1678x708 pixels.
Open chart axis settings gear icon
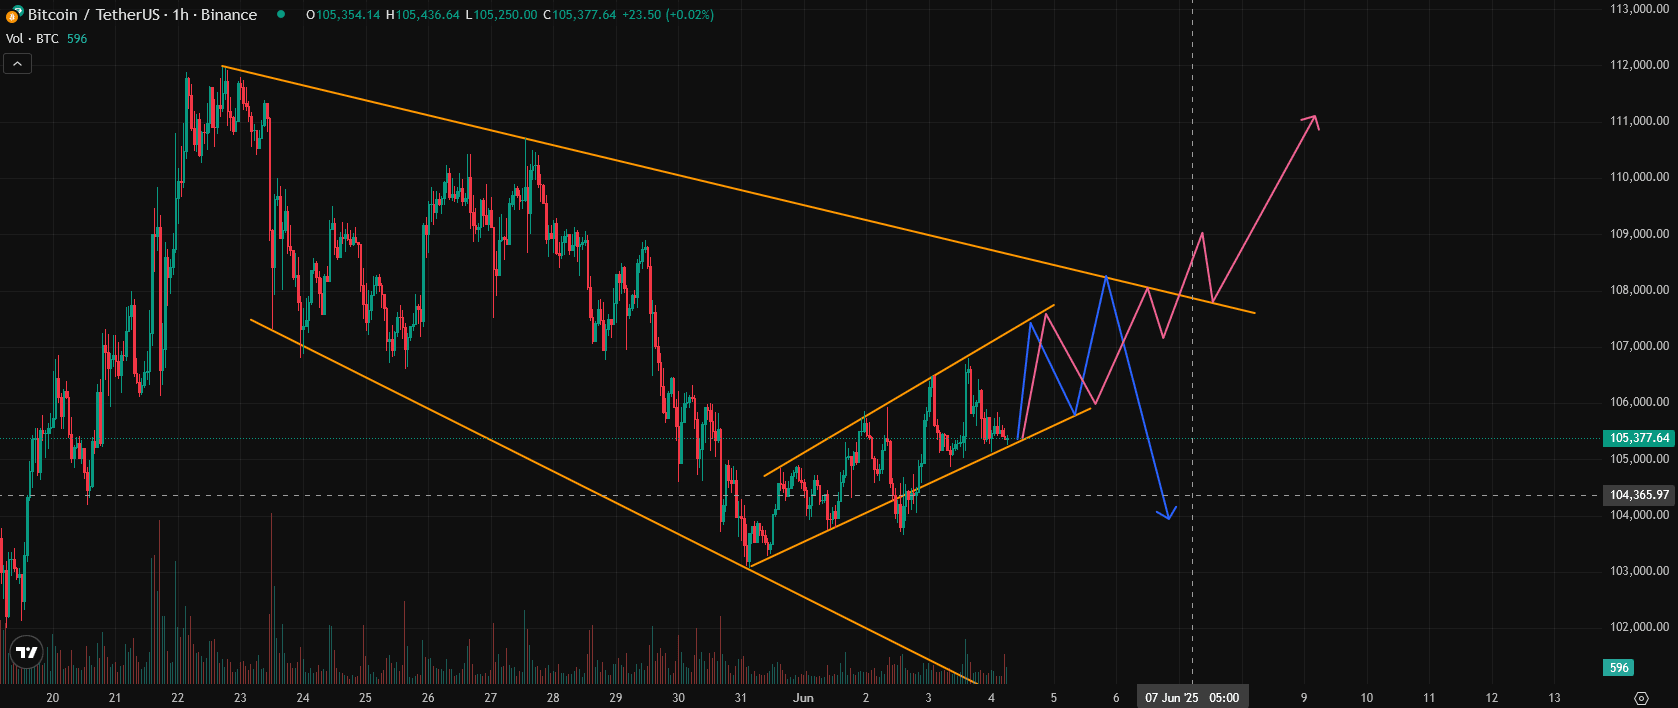(1641, 698)
